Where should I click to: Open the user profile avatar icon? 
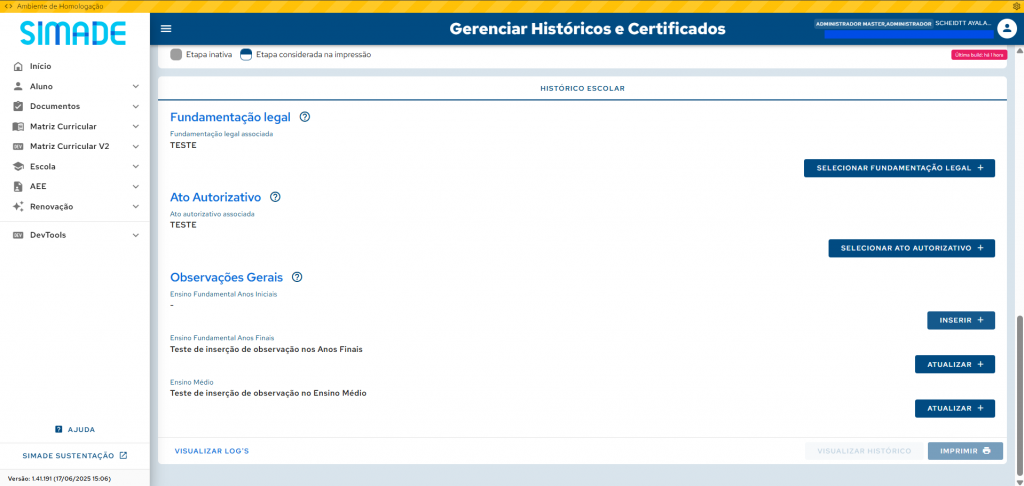tap(1006, 29)
